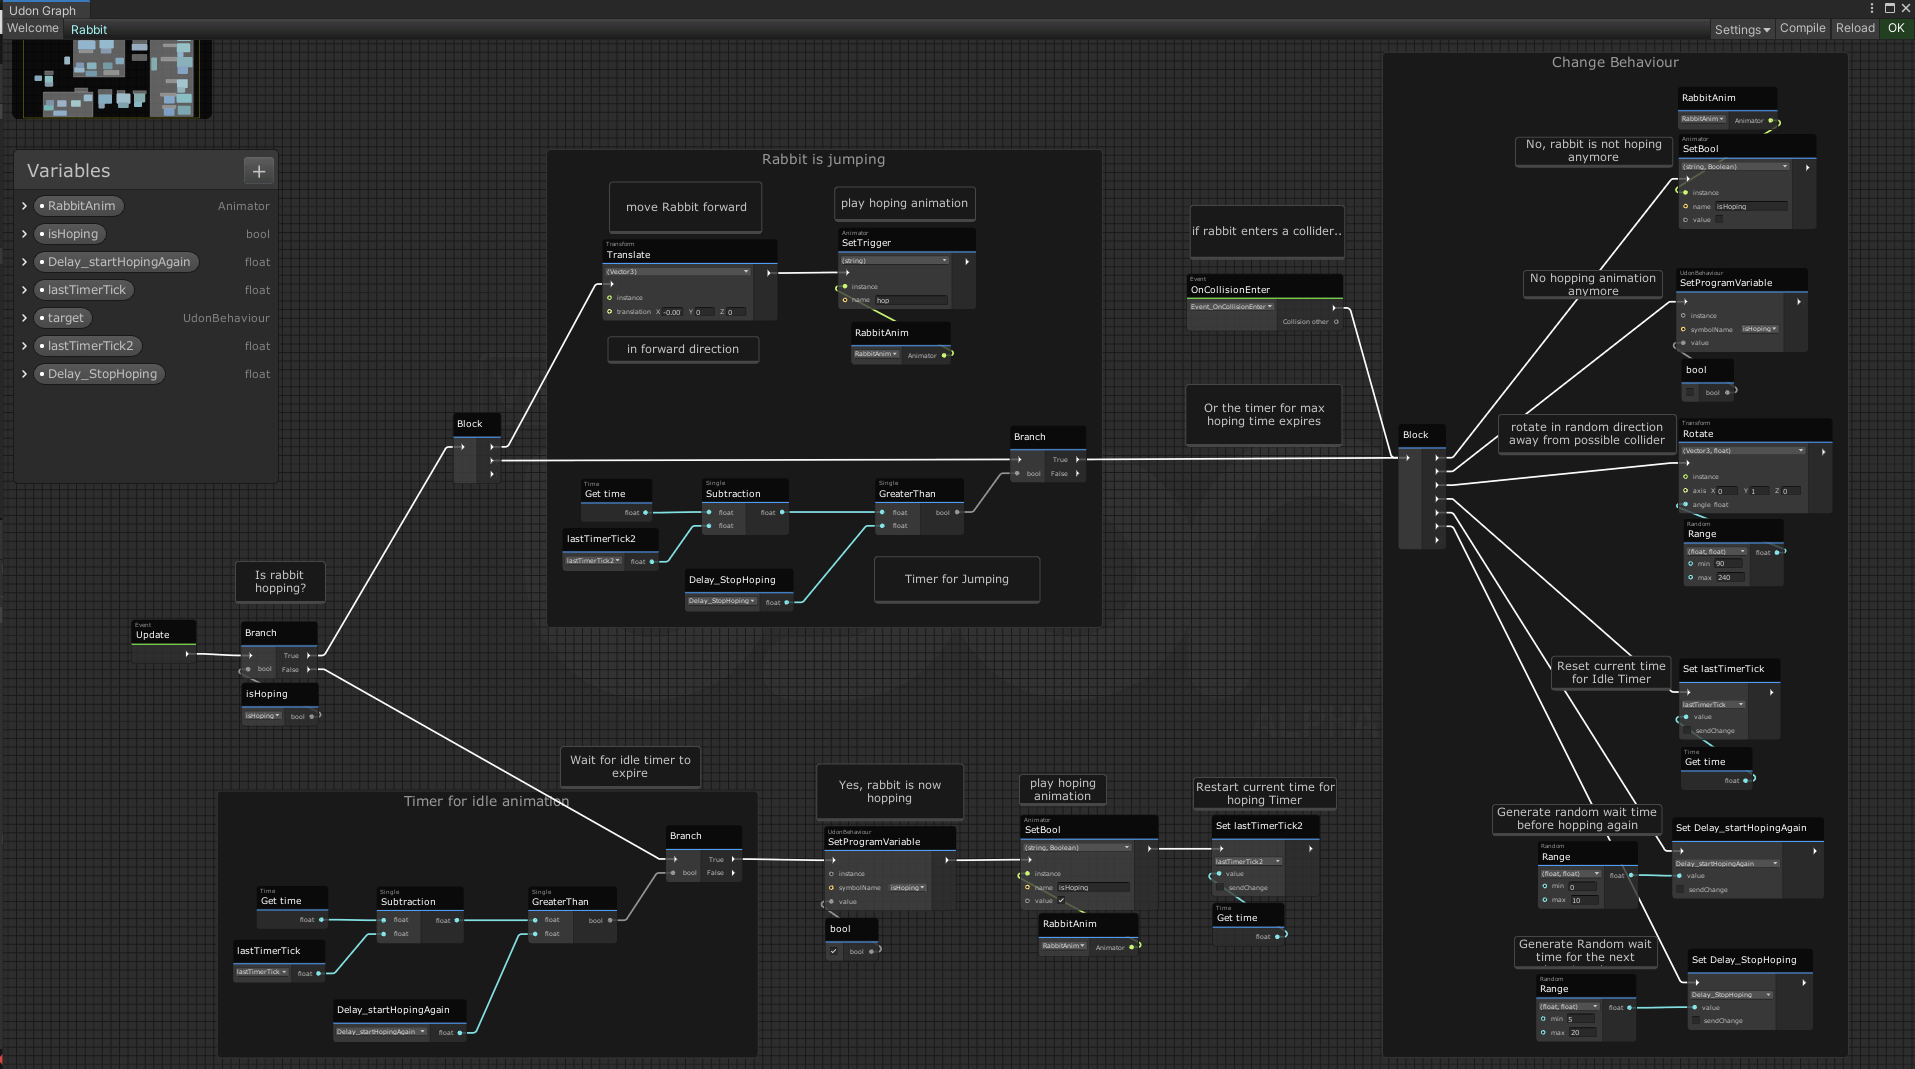Click the Compile button

pyautogui.click(x=1803, y=28)
